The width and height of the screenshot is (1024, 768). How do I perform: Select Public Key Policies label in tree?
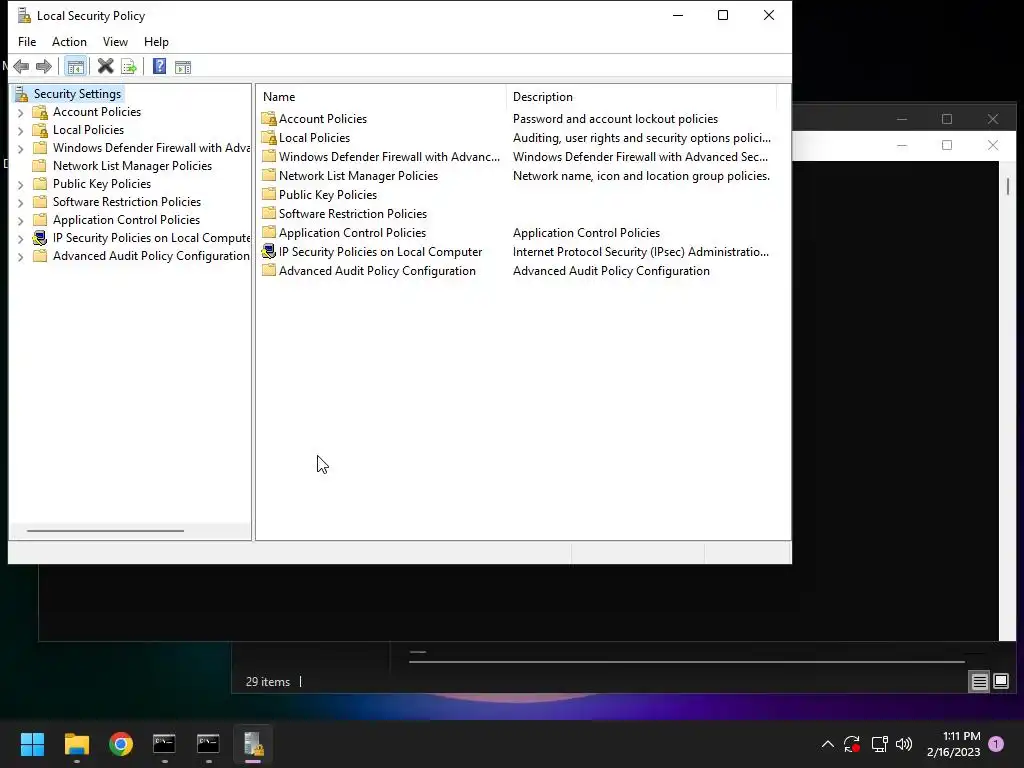(x=102, y=184)
